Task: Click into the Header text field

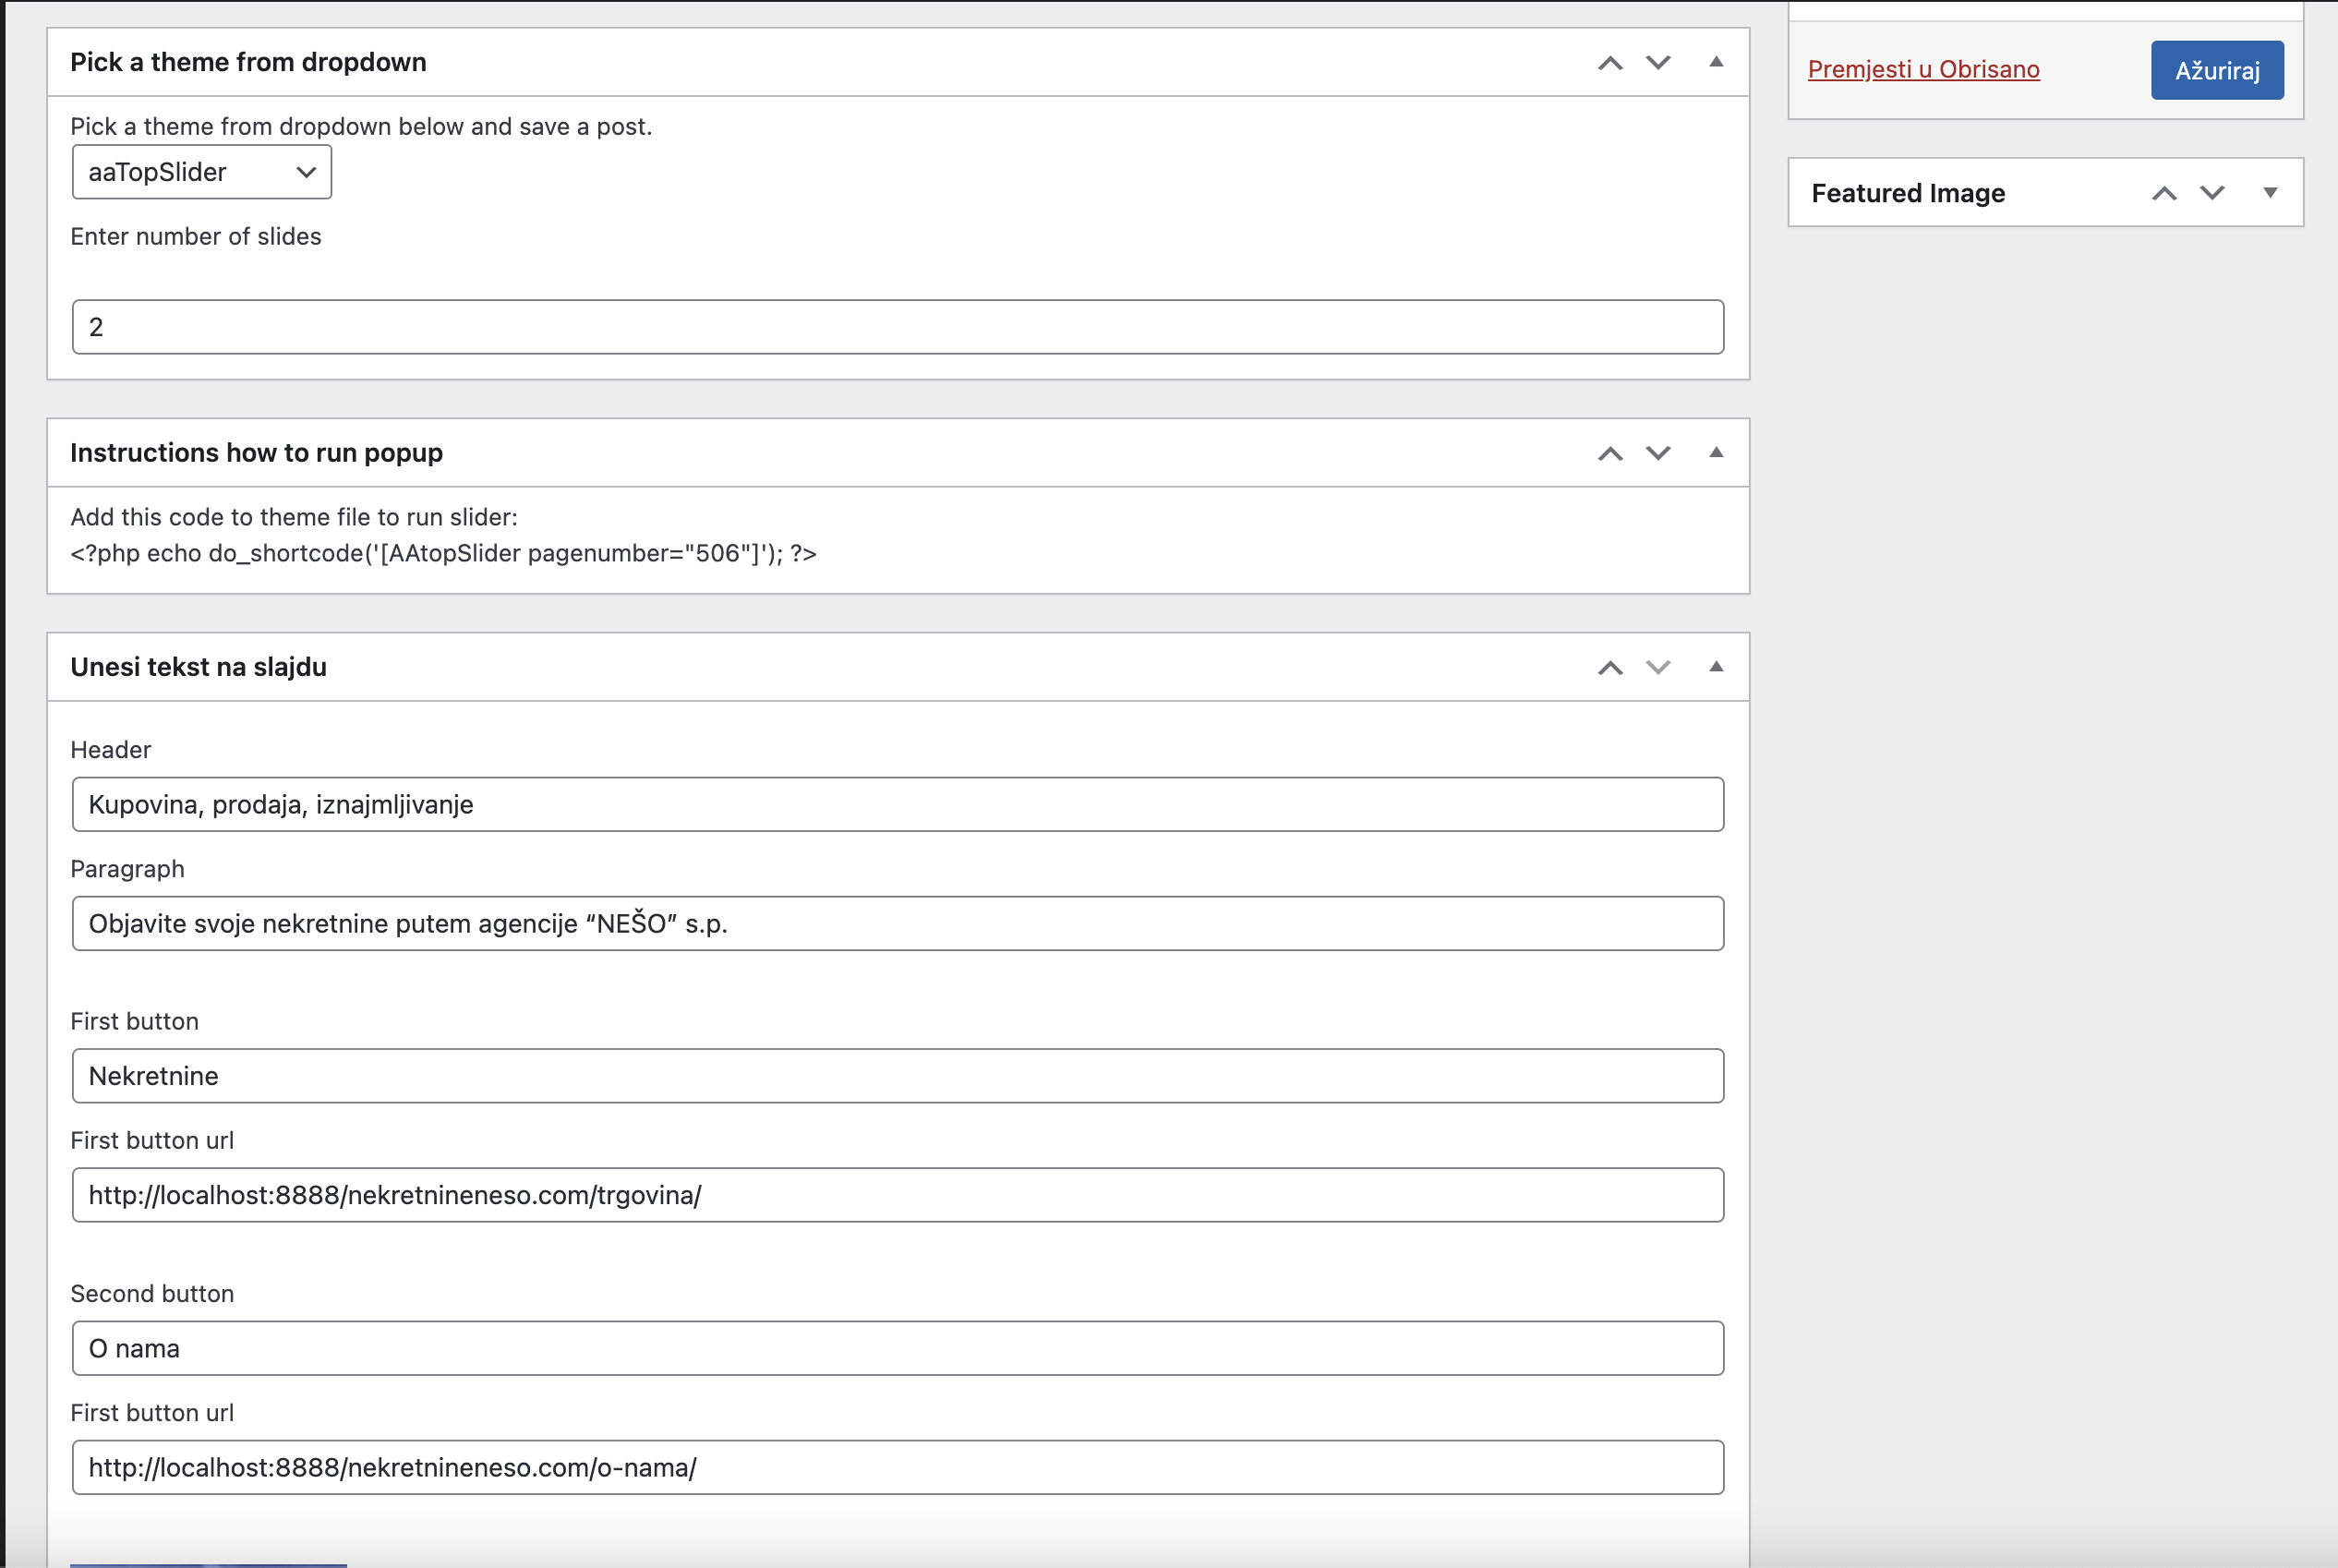Action: coord(897,804)
